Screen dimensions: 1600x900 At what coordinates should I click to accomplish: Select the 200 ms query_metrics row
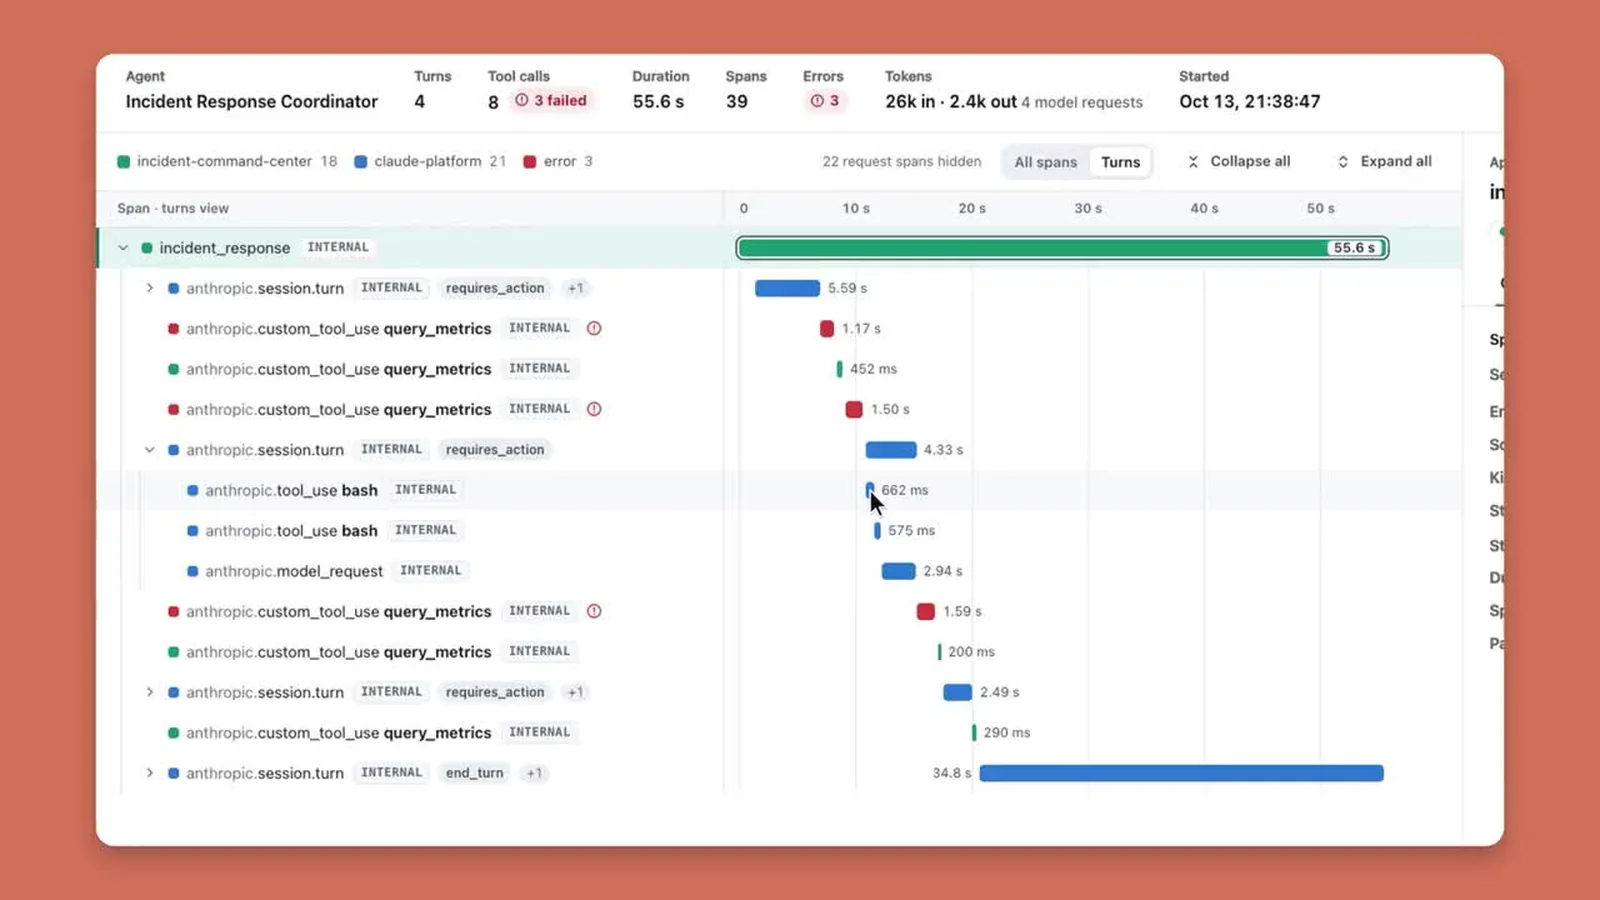[x=779, y=652]
